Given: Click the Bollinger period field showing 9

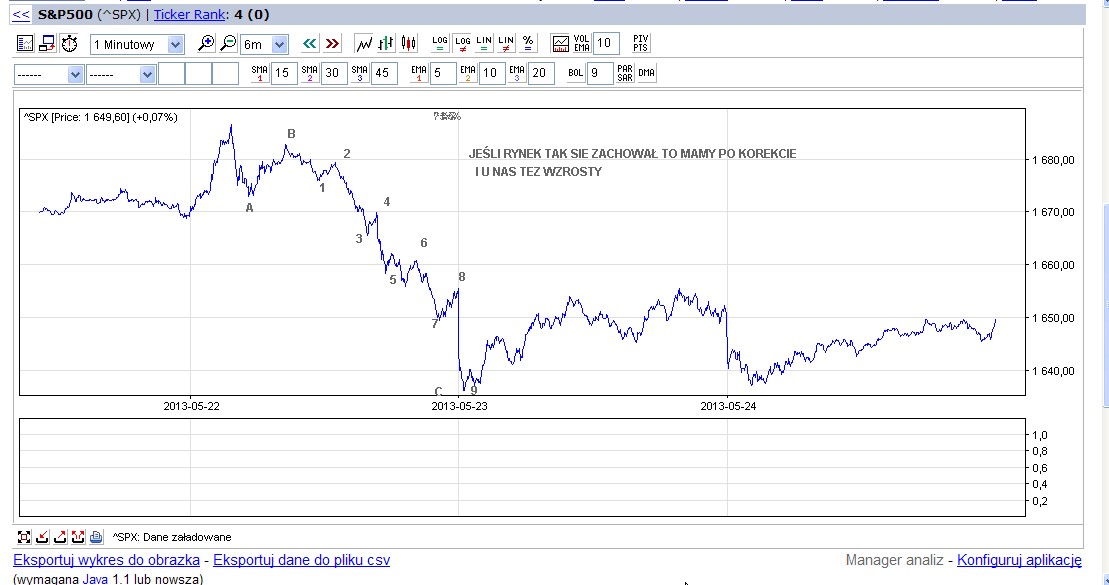Looking at the screenshot, I should click(x=600, y=73).
